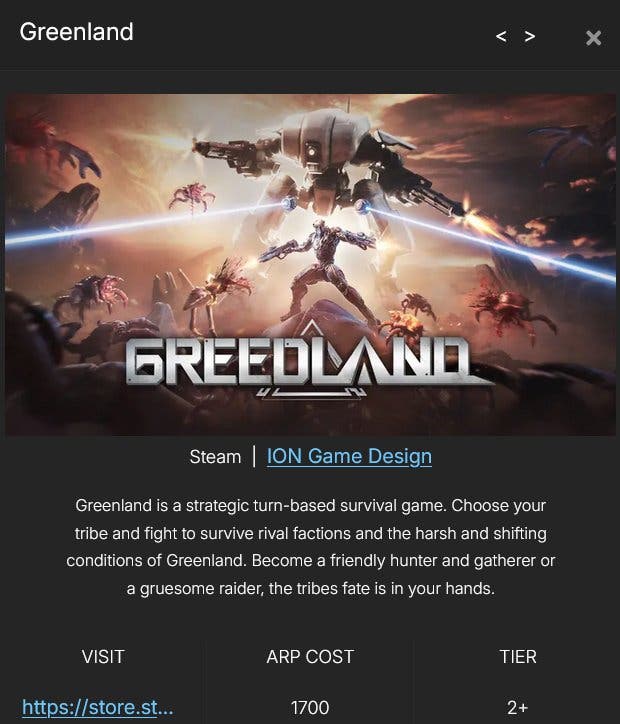Select the Greenland panel title
Viewport: 620px width, 724px height.
pyautogui.click(x=77, y=32)
